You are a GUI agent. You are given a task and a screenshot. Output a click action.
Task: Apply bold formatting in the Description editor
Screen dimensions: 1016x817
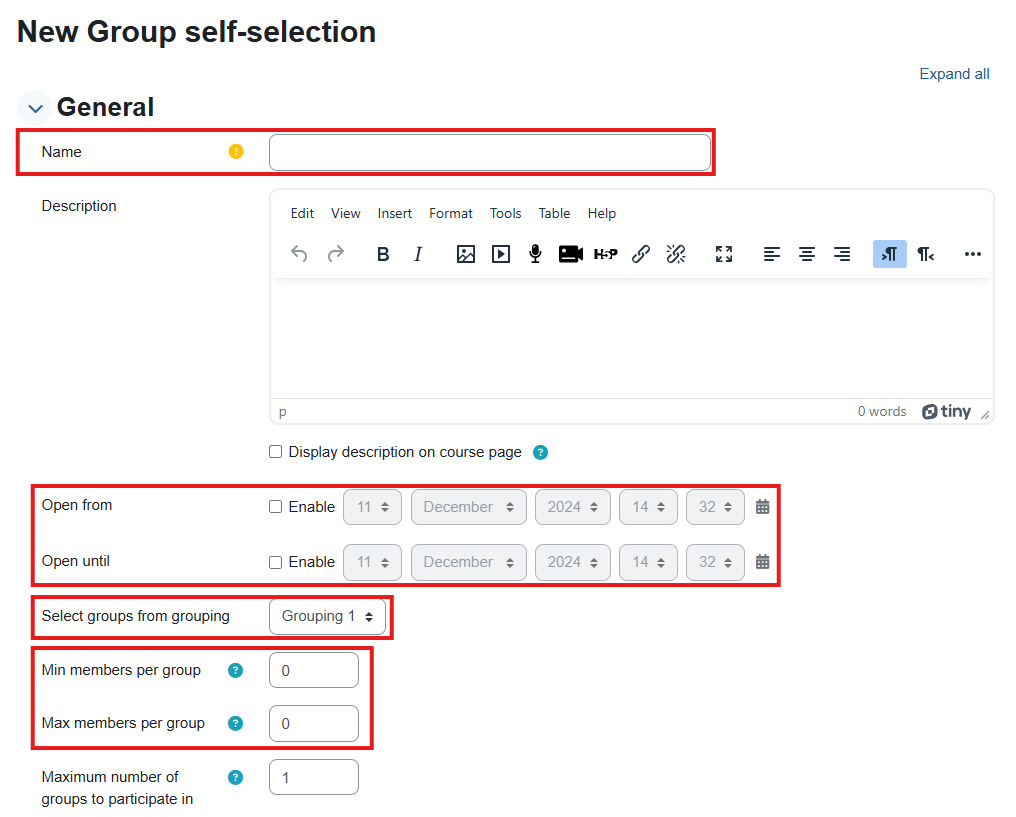coord(383,254)
